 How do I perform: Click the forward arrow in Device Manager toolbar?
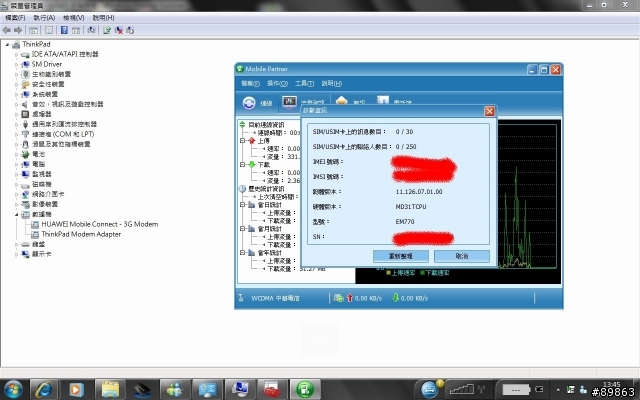(18, 30)
